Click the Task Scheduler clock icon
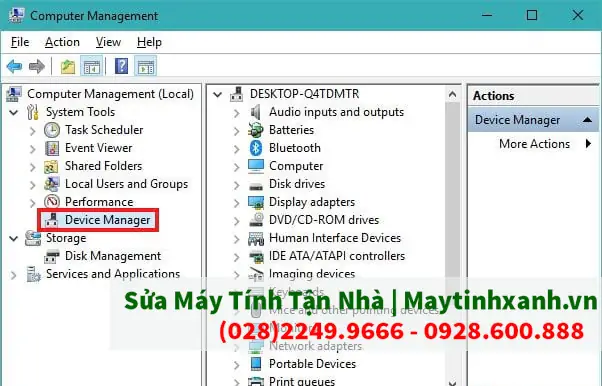Viewport: 602px width, 386px height. tap(52, 130)
